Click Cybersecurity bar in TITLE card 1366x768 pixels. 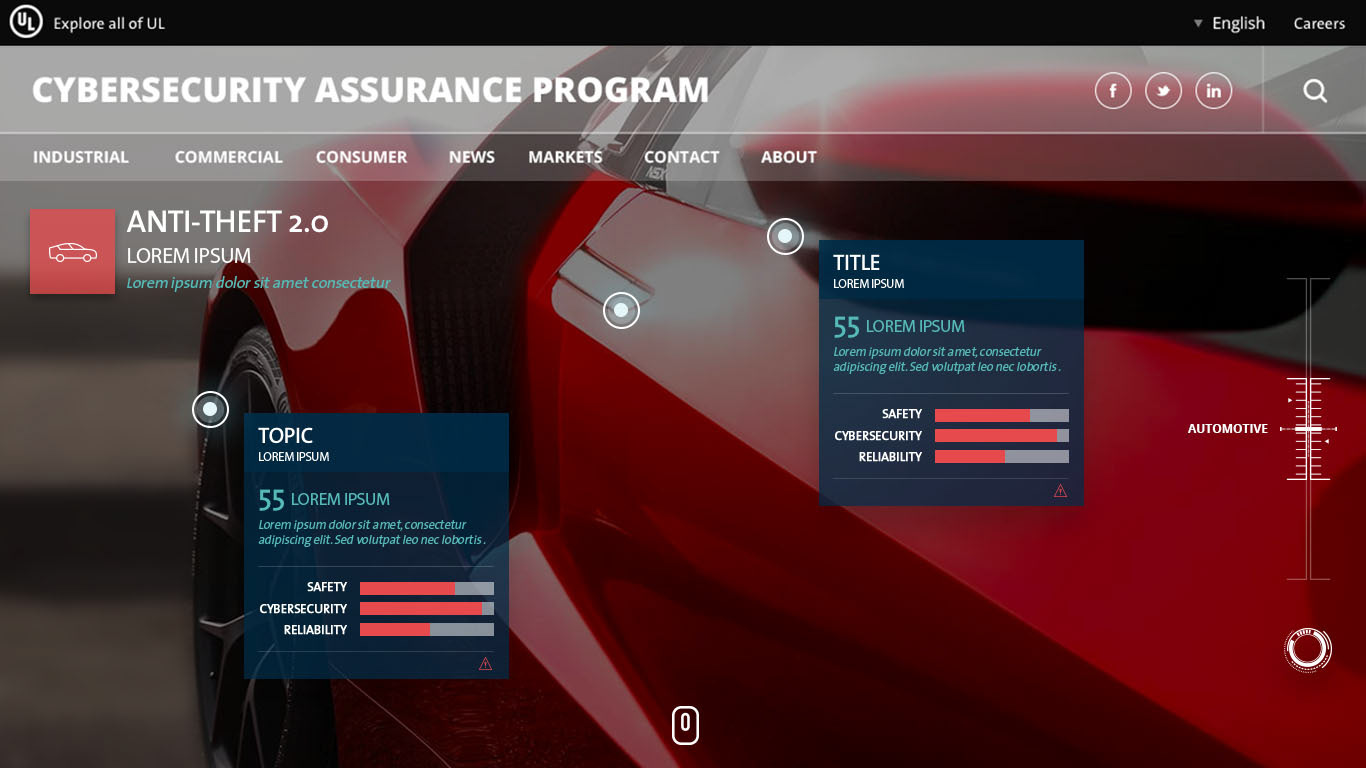tap(1002, 436)
